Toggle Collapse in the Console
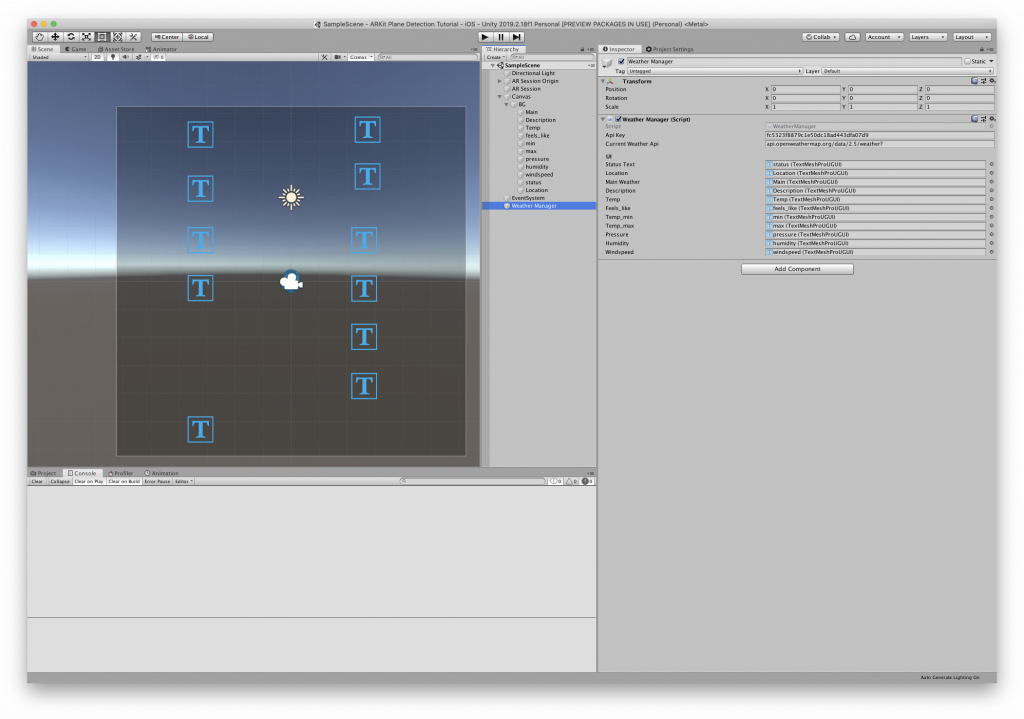1024x719 pixels. 59,481
